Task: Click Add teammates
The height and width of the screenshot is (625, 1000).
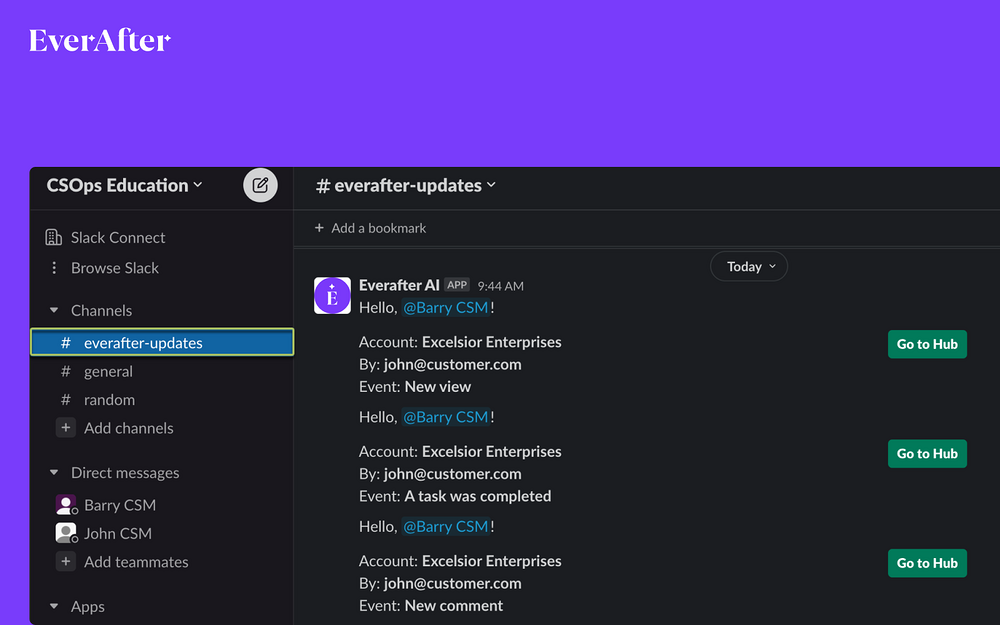Action: point(136,562)
